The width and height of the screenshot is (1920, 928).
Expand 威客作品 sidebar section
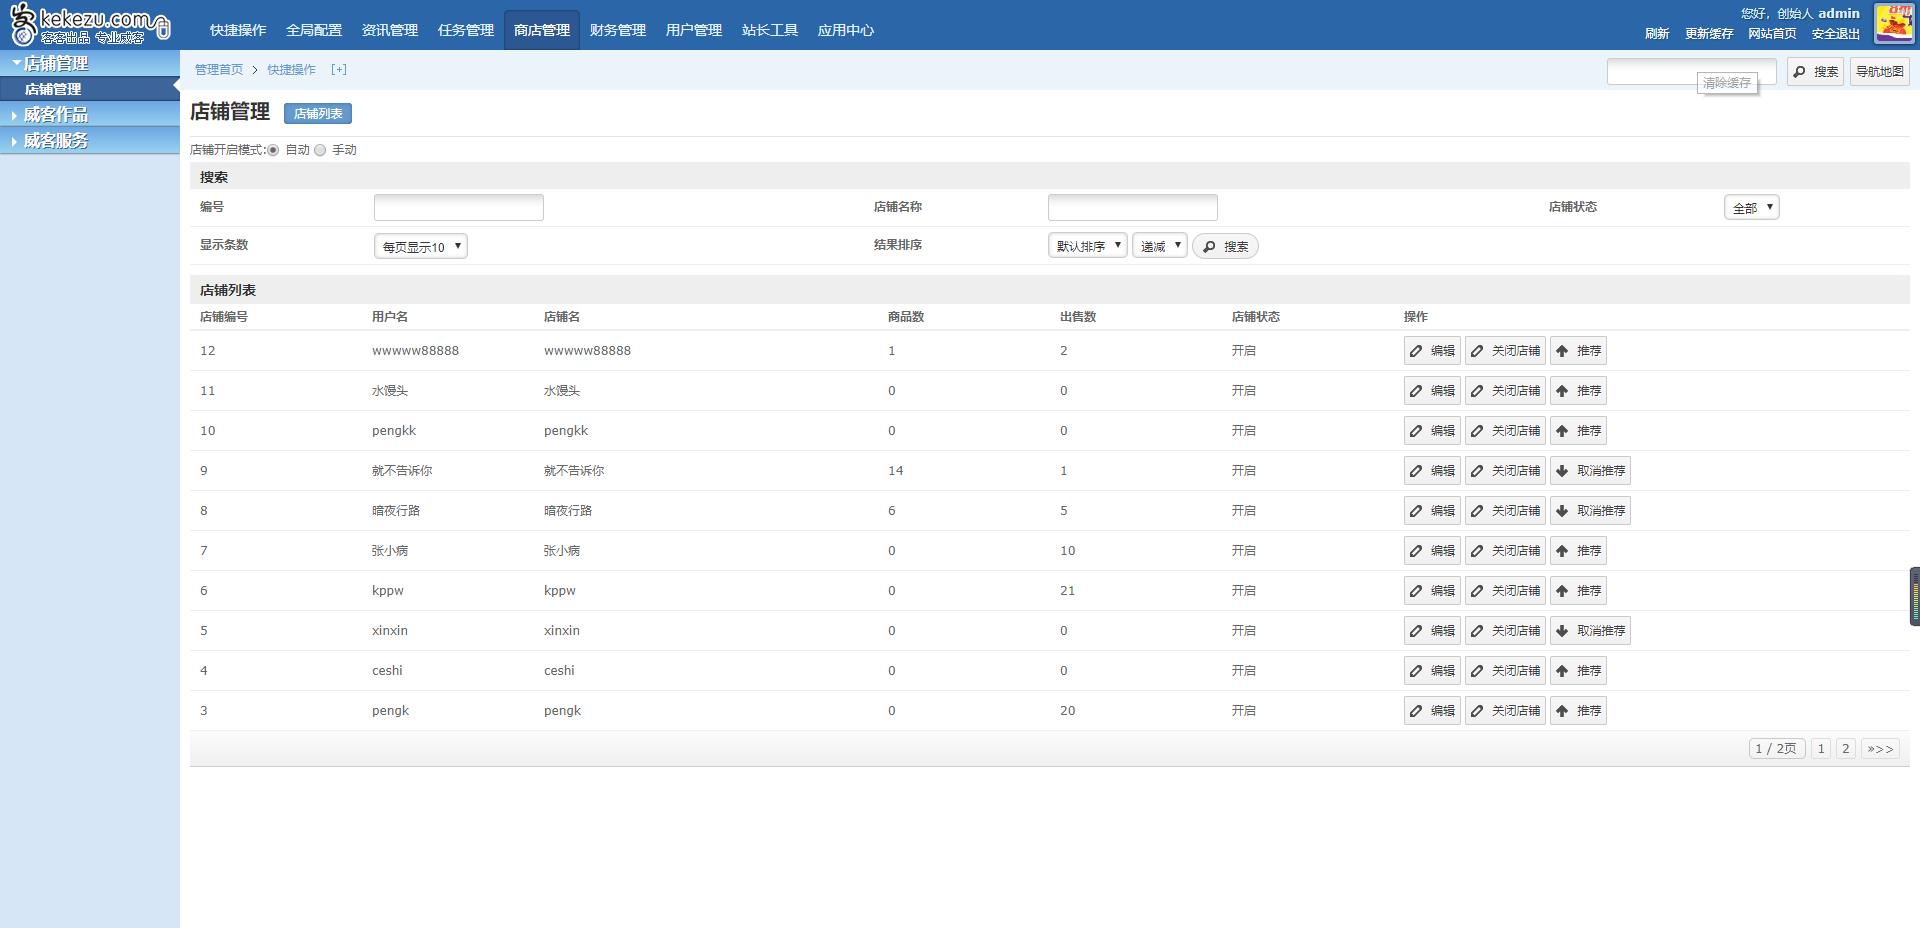[90, 115]
